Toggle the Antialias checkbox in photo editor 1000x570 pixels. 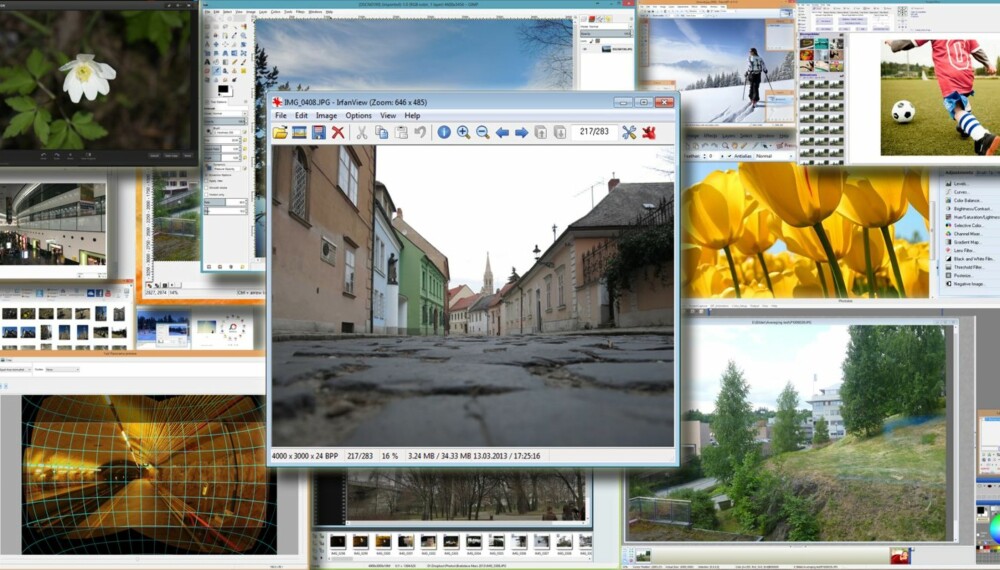tap(730, 156)
